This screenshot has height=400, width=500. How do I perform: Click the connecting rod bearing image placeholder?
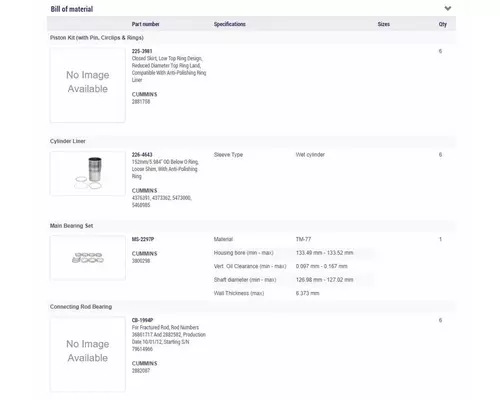pos(88,354)
